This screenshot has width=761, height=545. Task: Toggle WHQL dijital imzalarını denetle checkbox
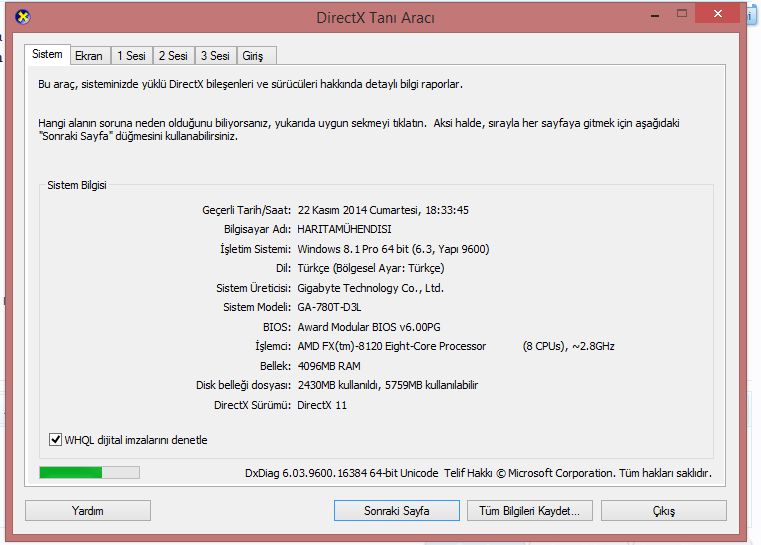point(55,440)
